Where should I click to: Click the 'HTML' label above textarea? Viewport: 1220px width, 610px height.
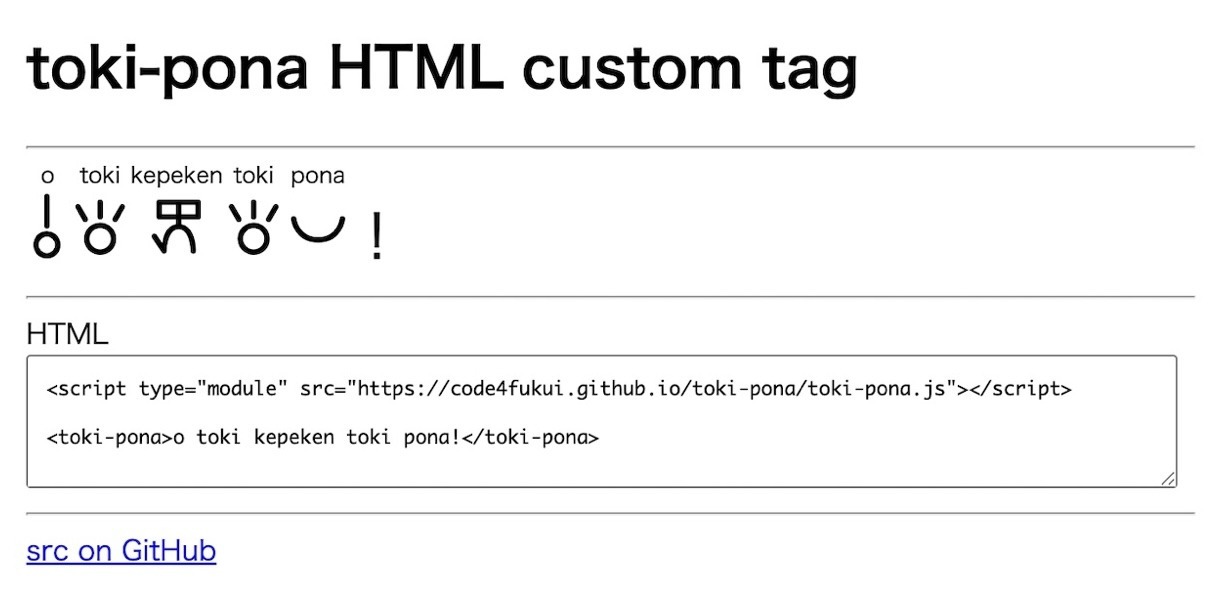click(x=67, y=334)
